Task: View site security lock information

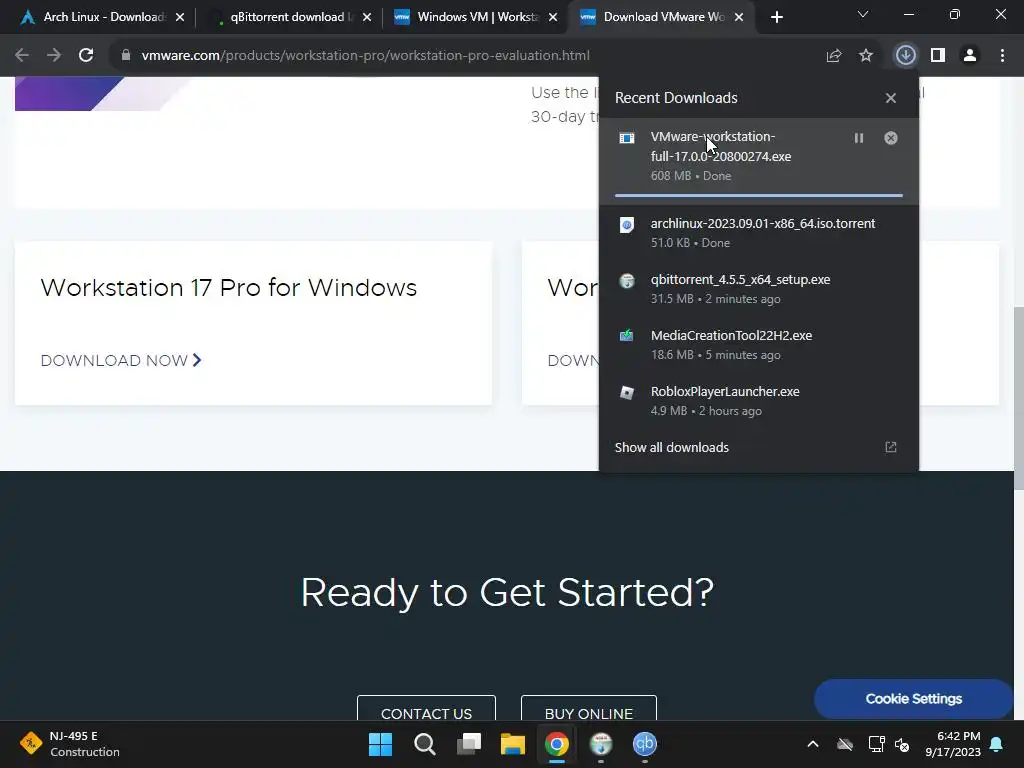Action: point(126,55)
